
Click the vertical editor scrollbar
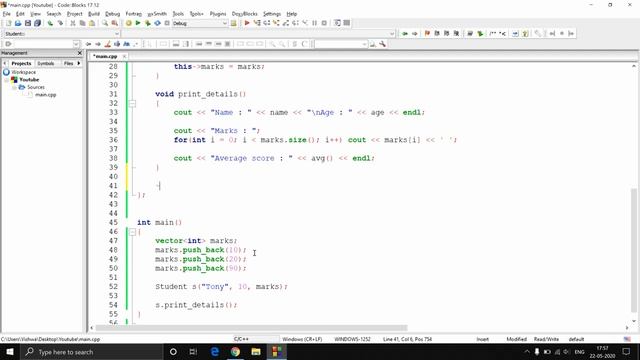pyautogui.click(x=634, y=250)
